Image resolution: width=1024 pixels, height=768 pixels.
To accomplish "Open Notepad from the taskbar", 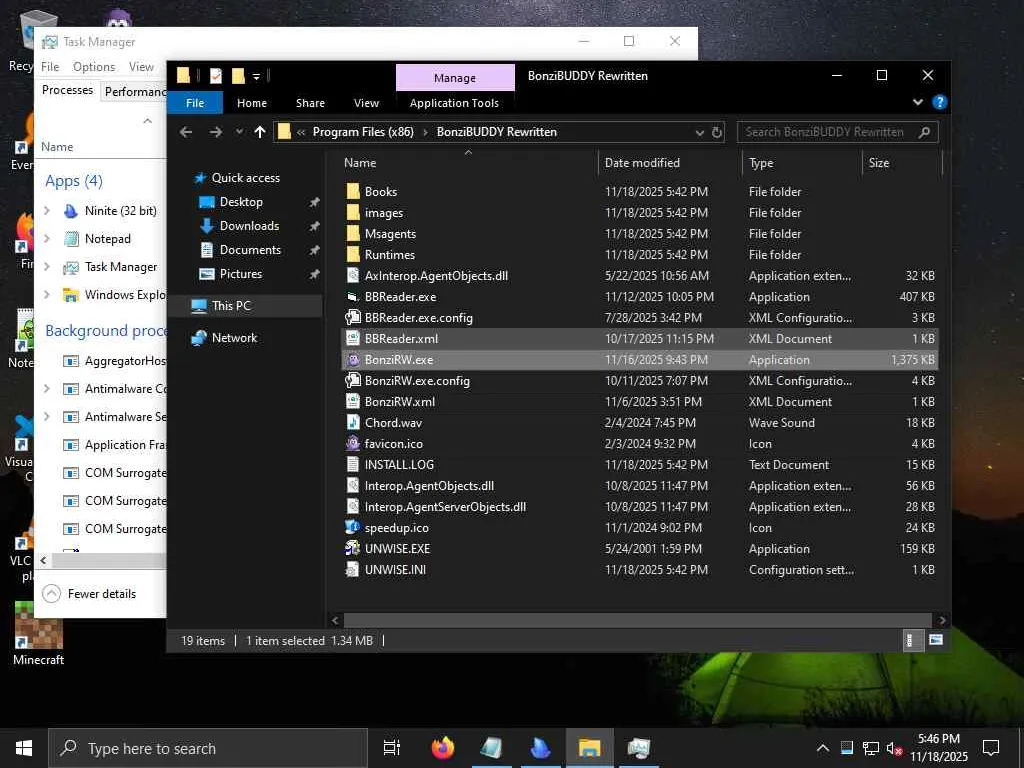I will click(491, 748).
